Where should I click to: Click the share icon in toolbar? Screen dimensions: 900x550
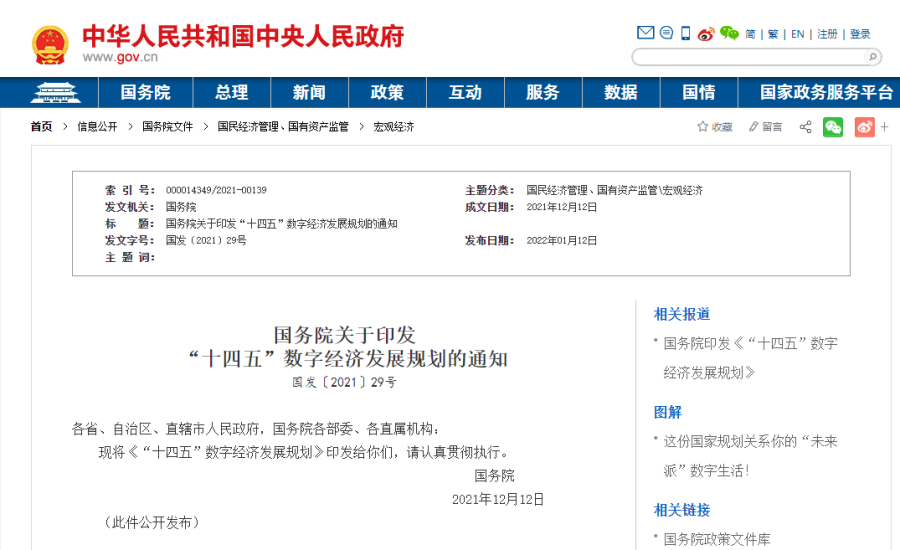[805, 127]
